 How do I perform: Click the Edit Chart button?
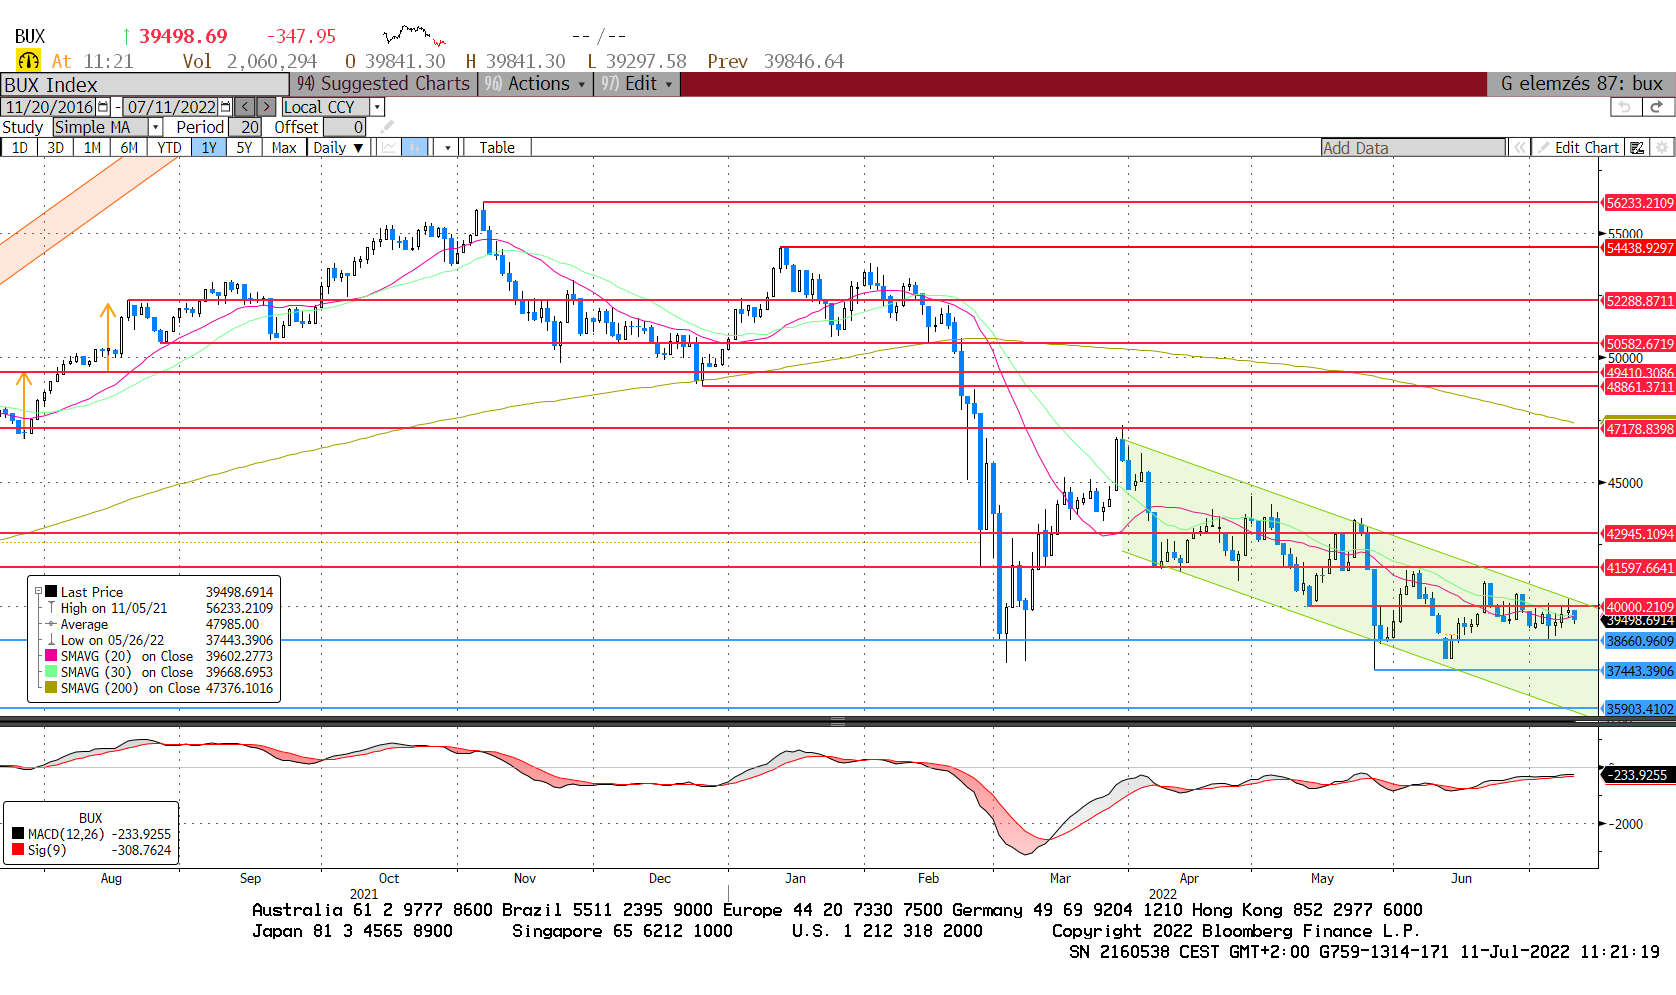(1578, 148)
